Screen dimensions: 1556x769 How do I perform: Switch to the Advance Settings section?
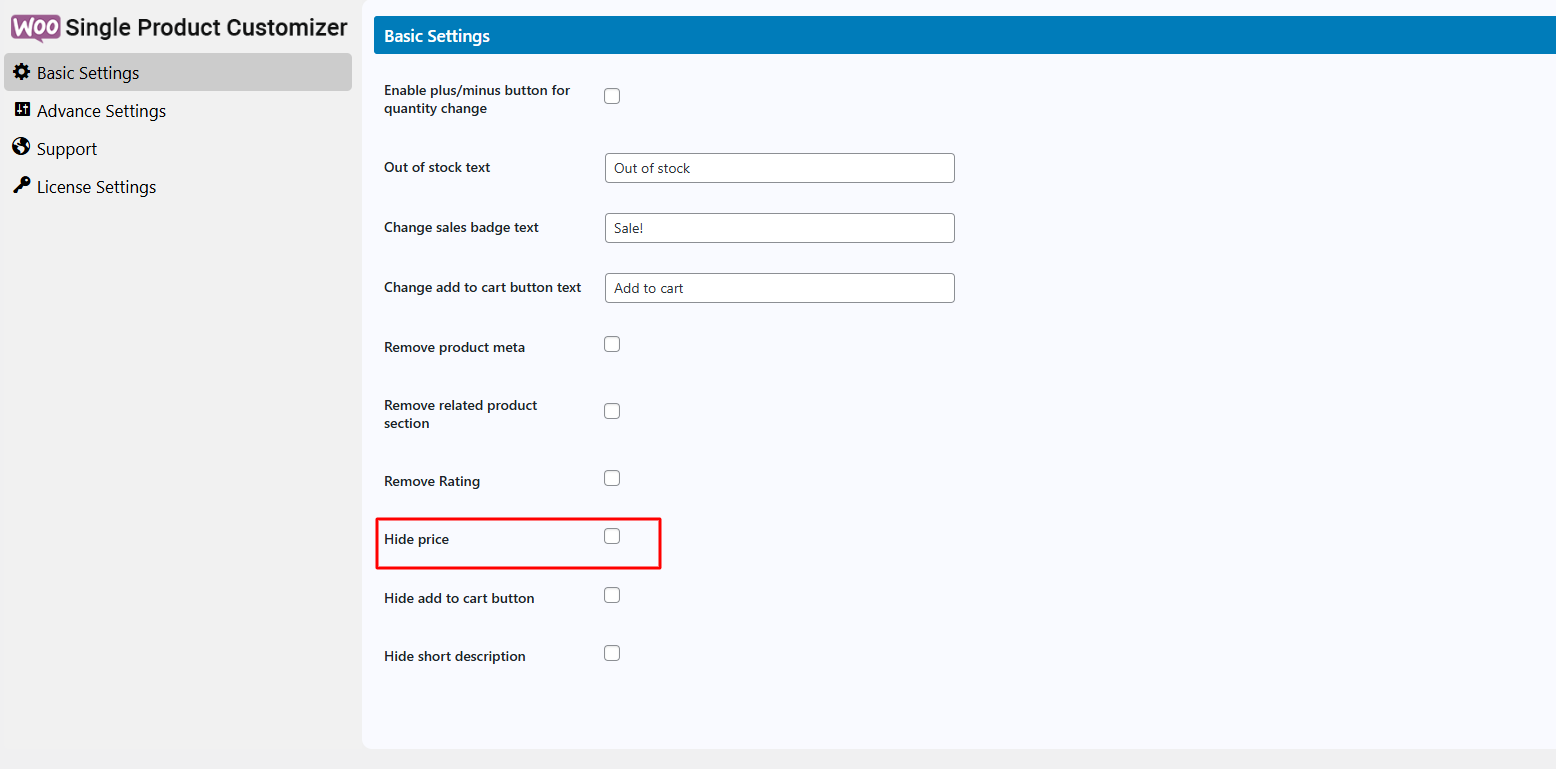pyautogui.click(x=101, y=111)
